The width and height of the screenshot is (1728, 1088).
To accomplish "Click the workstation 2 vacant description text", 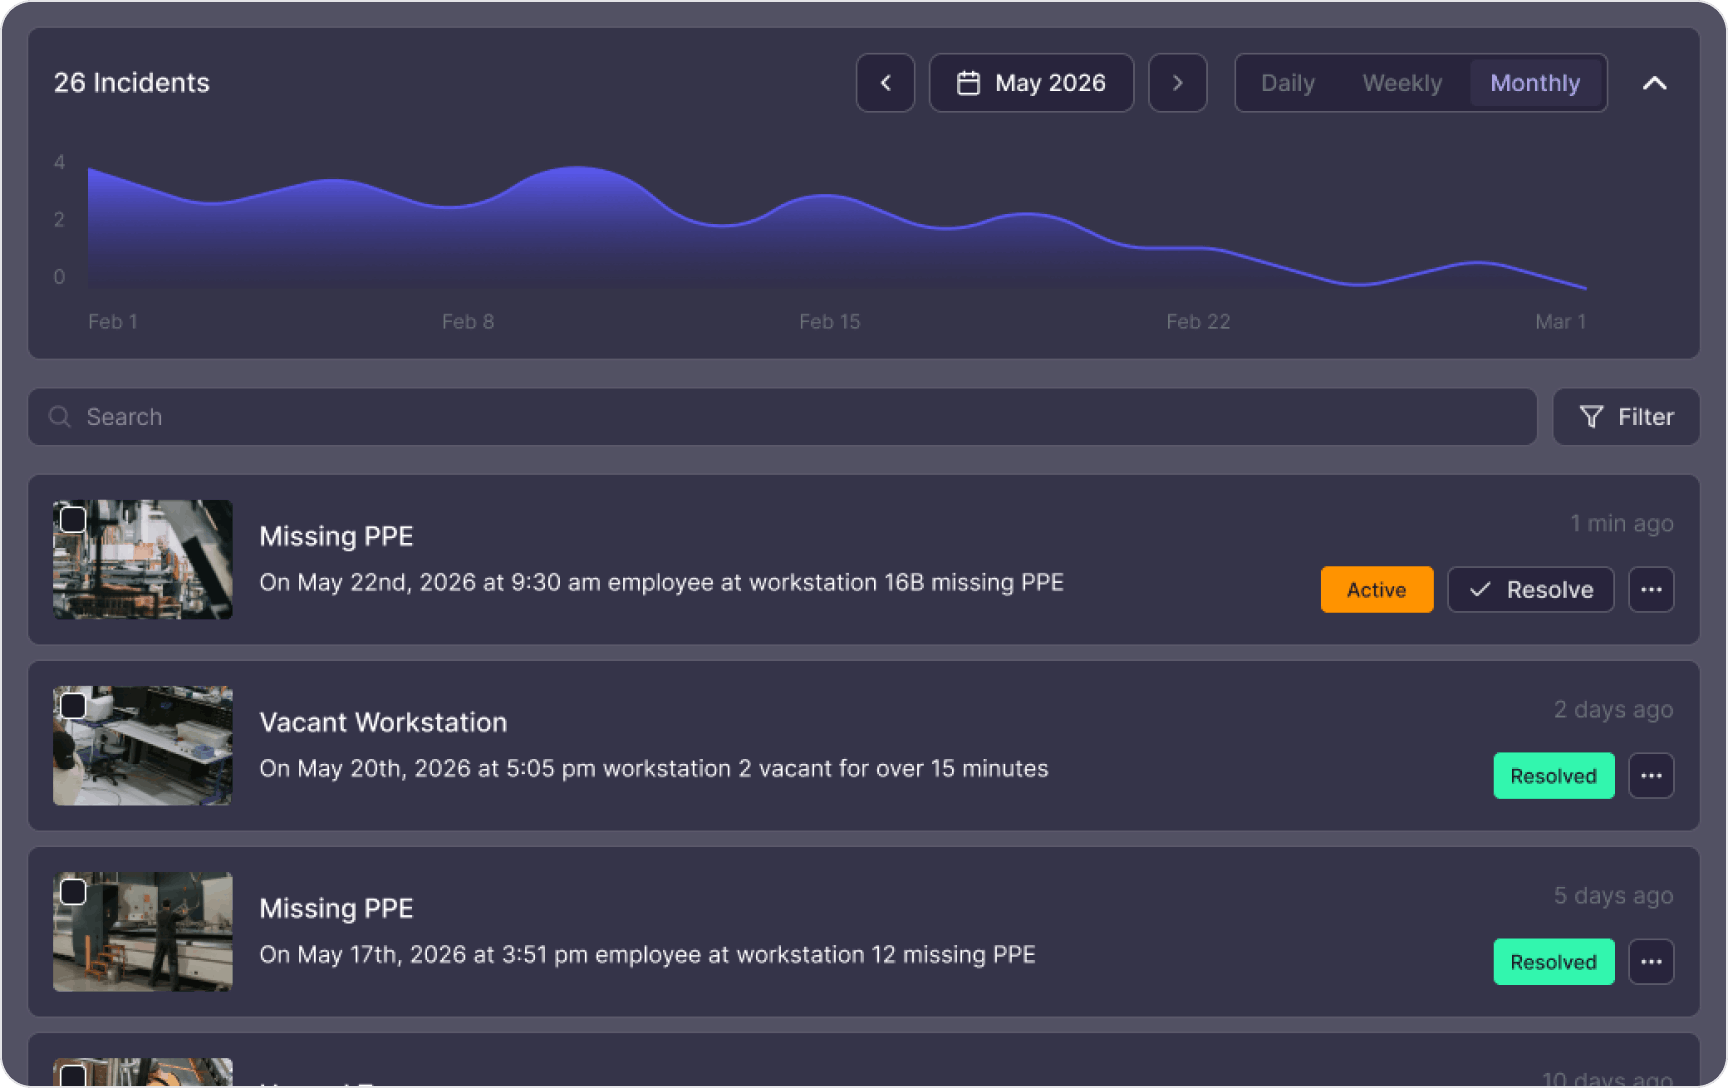I will 654,768.
